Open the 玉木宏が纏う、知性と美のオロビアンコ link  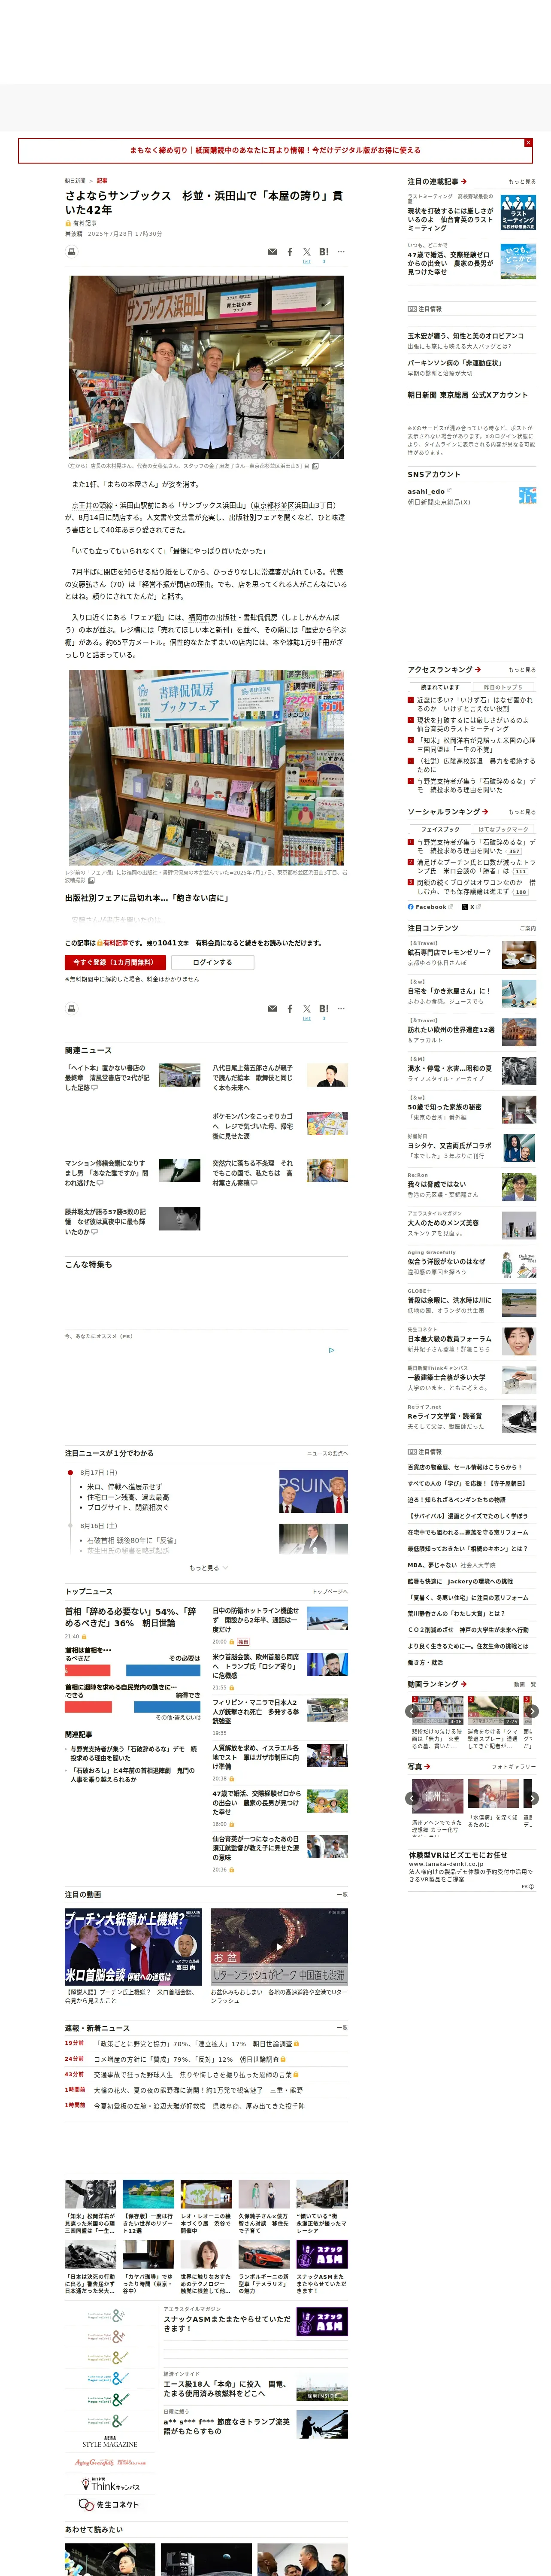pos(465,336)
